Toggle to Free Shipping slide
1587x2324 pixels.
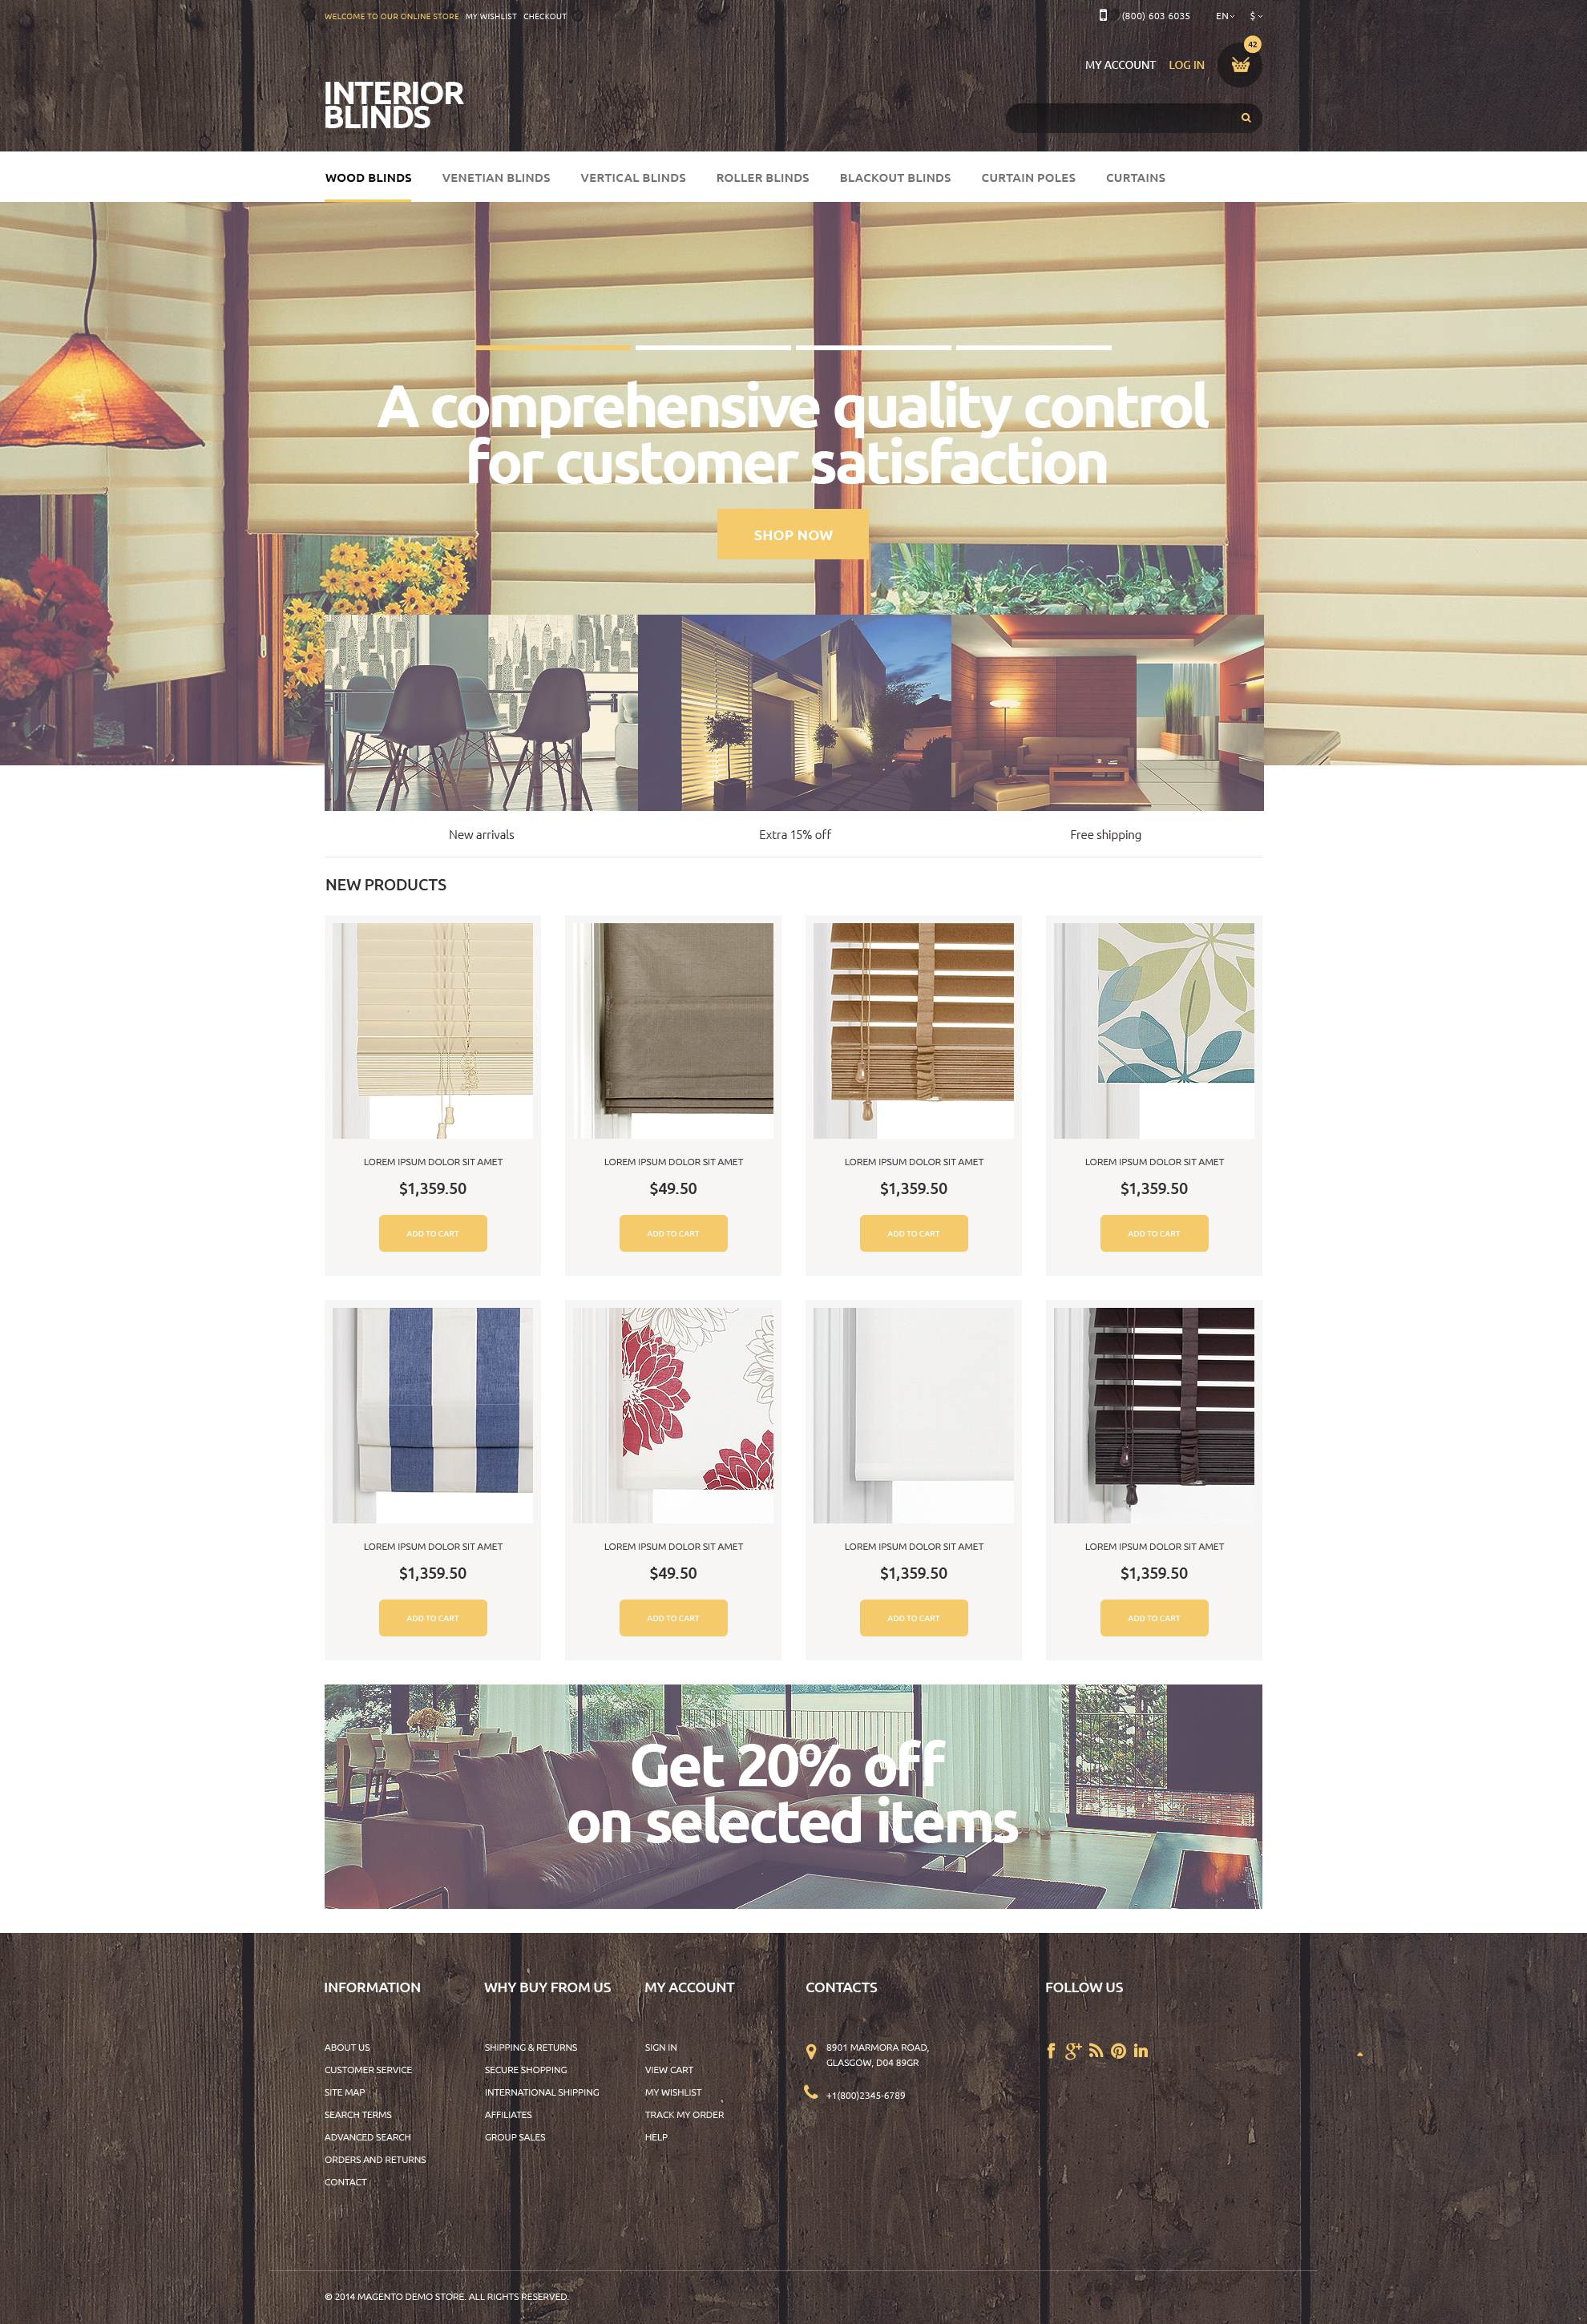point(1104,833)
